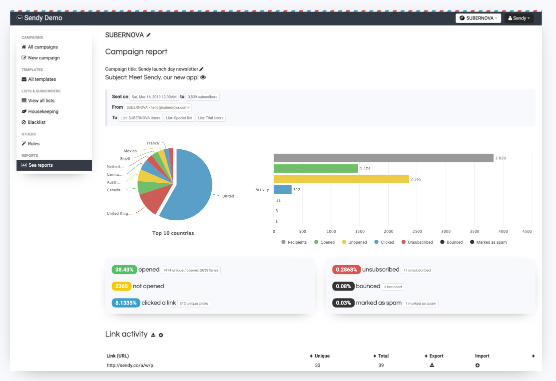Click the export icon in sendy.co link row
The height and width of the screenshot is (381, 556).
click(432, 365)
